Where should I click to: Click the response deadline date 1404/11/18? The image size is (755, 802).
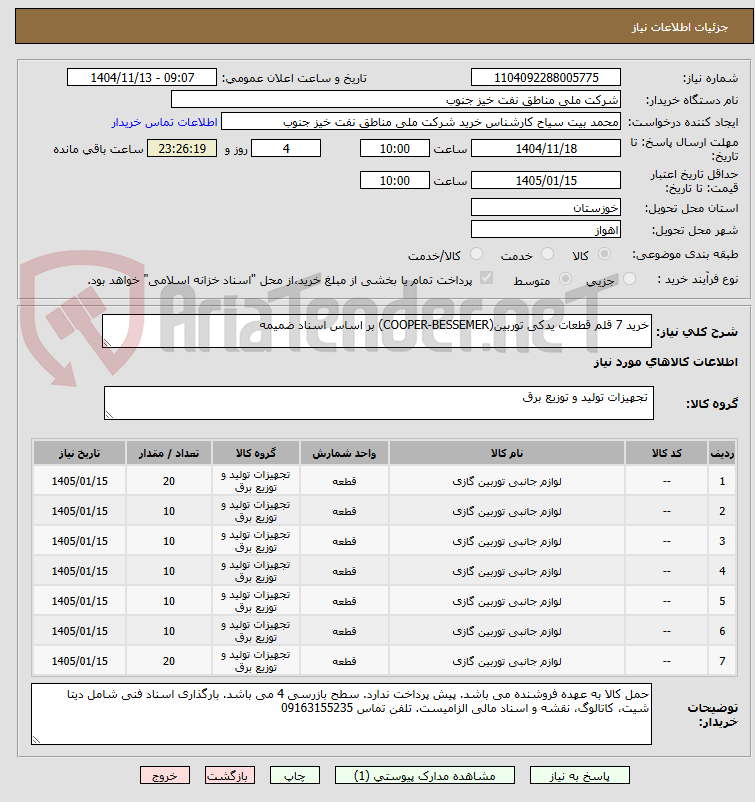click(546, 148)
